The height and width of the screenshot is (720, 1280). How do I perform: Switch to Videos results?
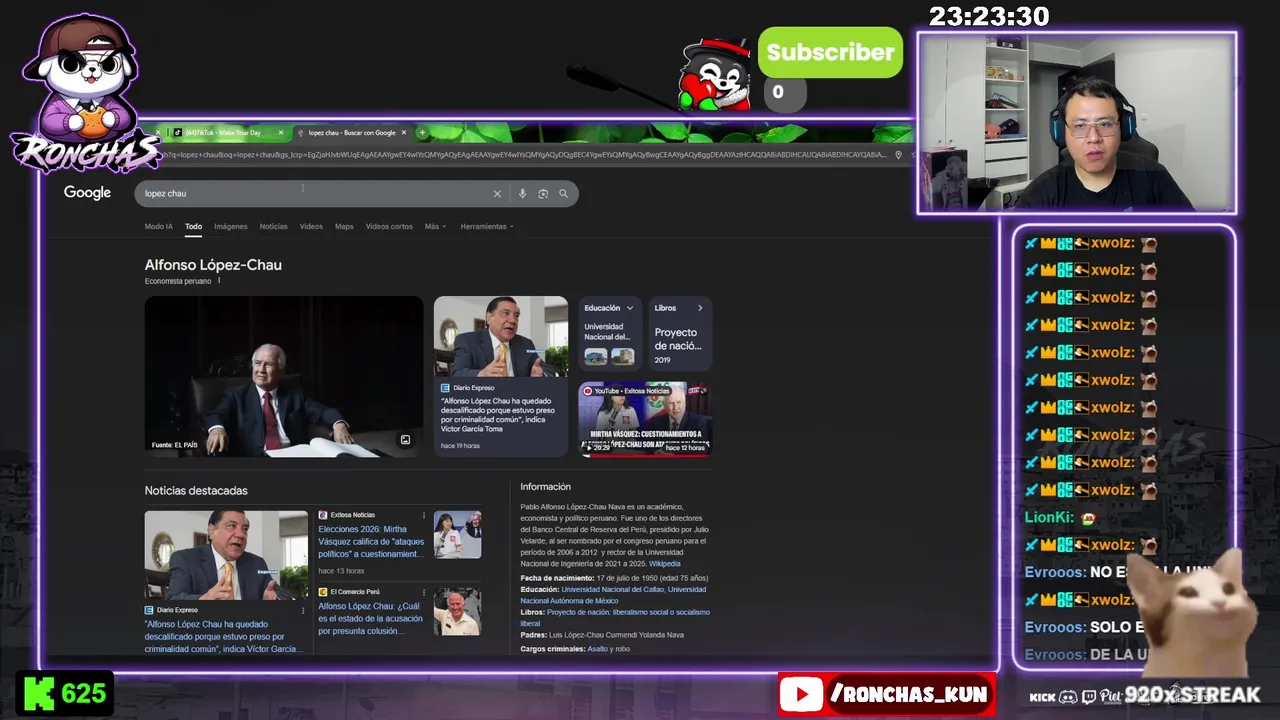(x=311, y=227)
